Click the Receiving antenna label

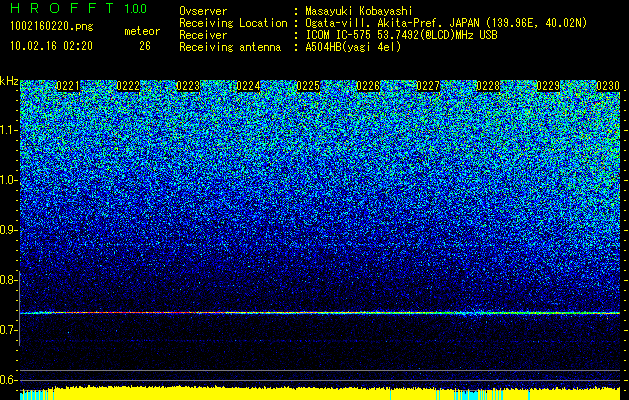tap(230, 47)
